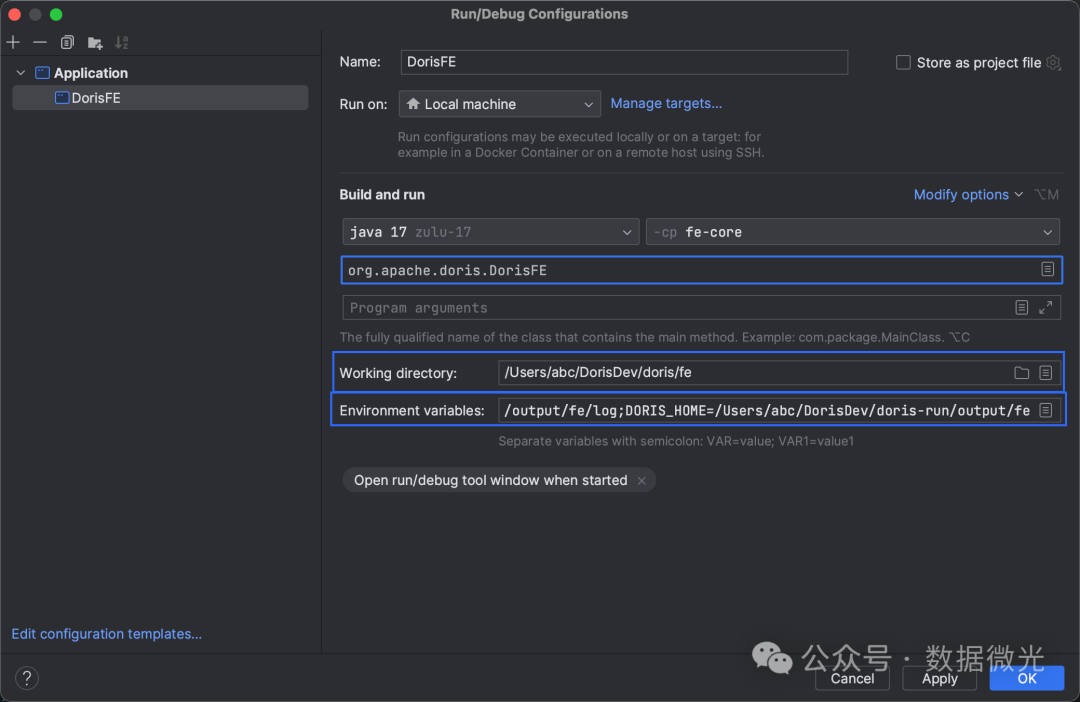Open the java 17 JDK dropdown
The height and width of the screenshot is (702, 1080).
point(490,232)
